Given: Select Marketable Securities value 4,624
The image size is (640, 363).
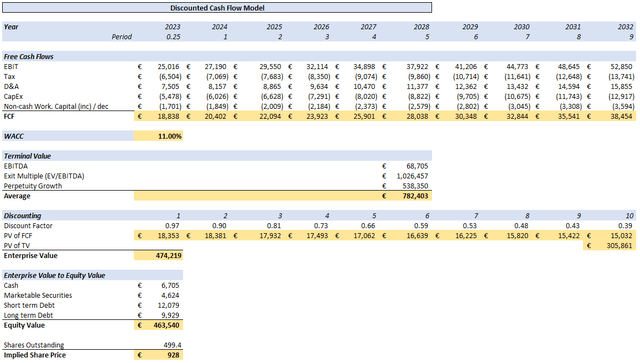Looking at the screenshot, I should pyautogui.click(x=170, y=295).
